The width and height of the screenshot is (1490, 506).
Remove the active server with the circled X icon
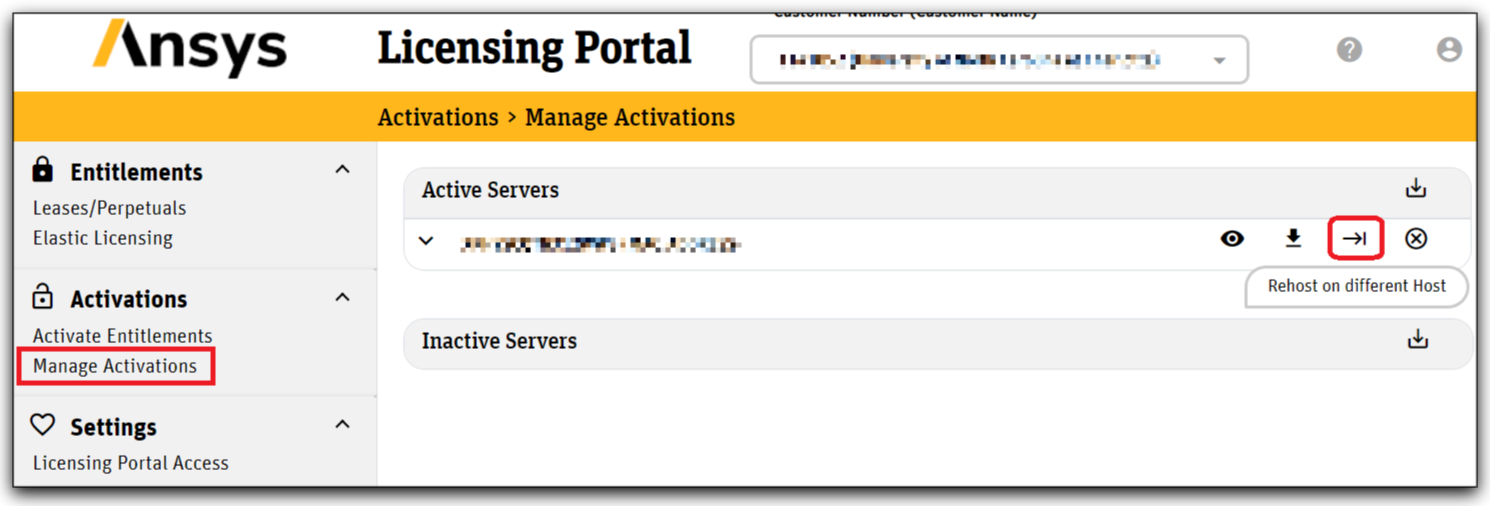click(x=1416, y=238)
